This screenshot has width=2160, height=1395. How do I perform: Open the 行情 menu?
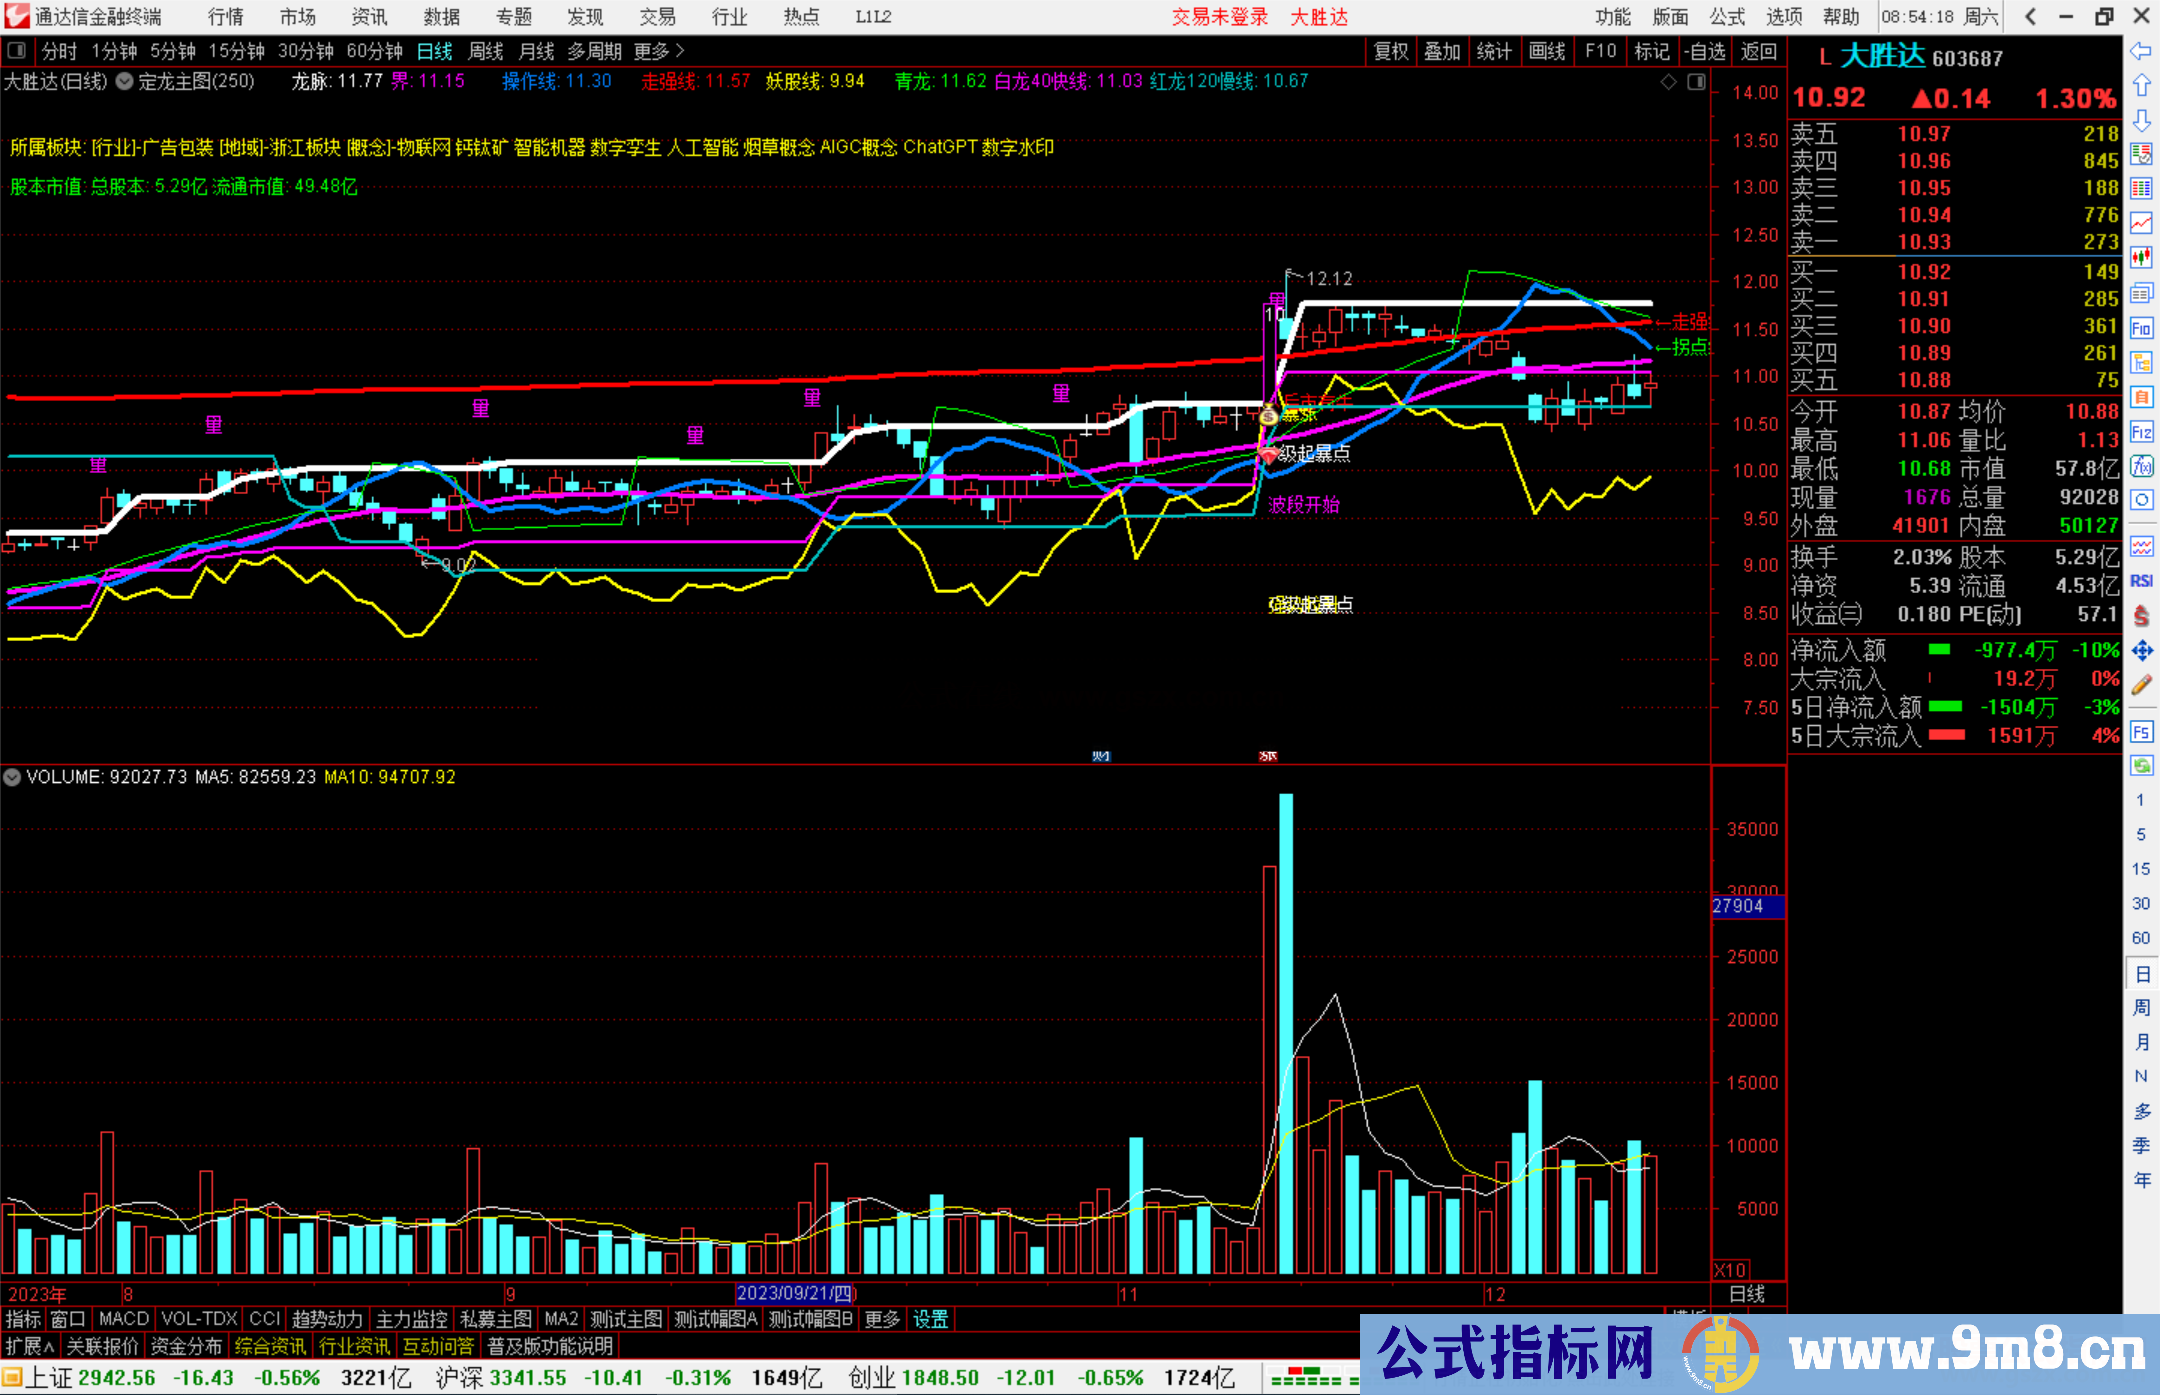[x=226, y=17]
